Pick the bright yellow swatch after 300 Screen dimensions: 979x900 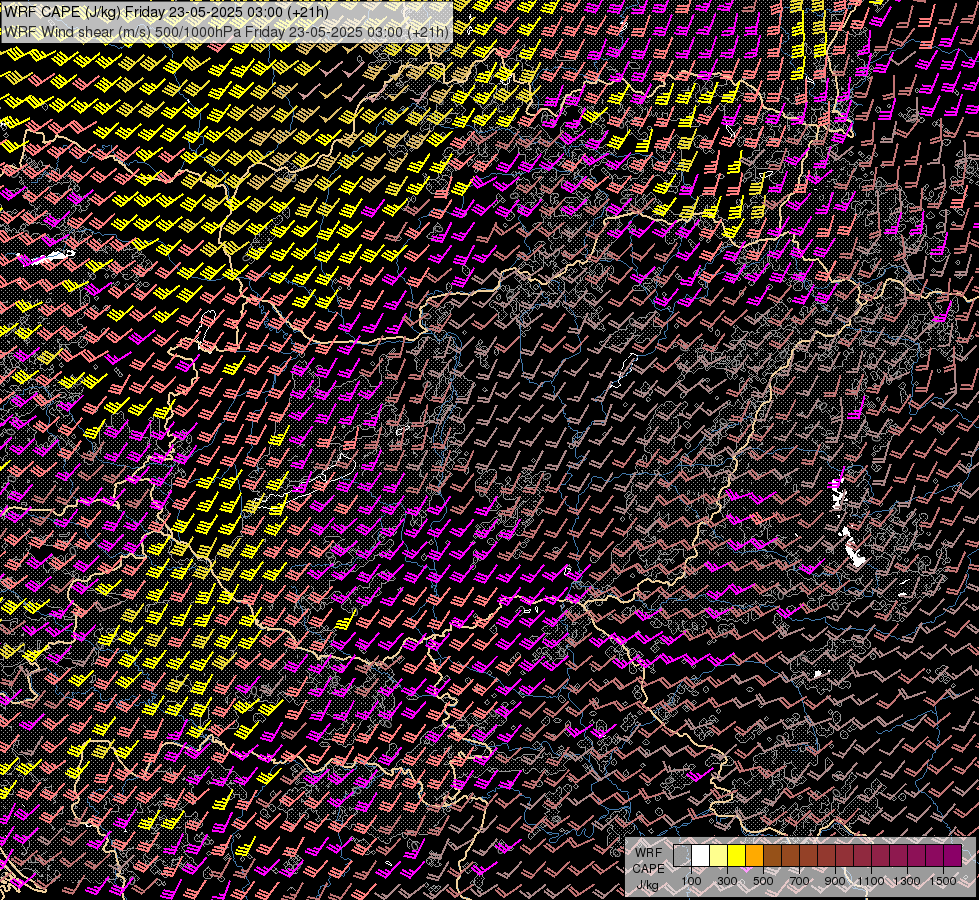tap(737, 855)
